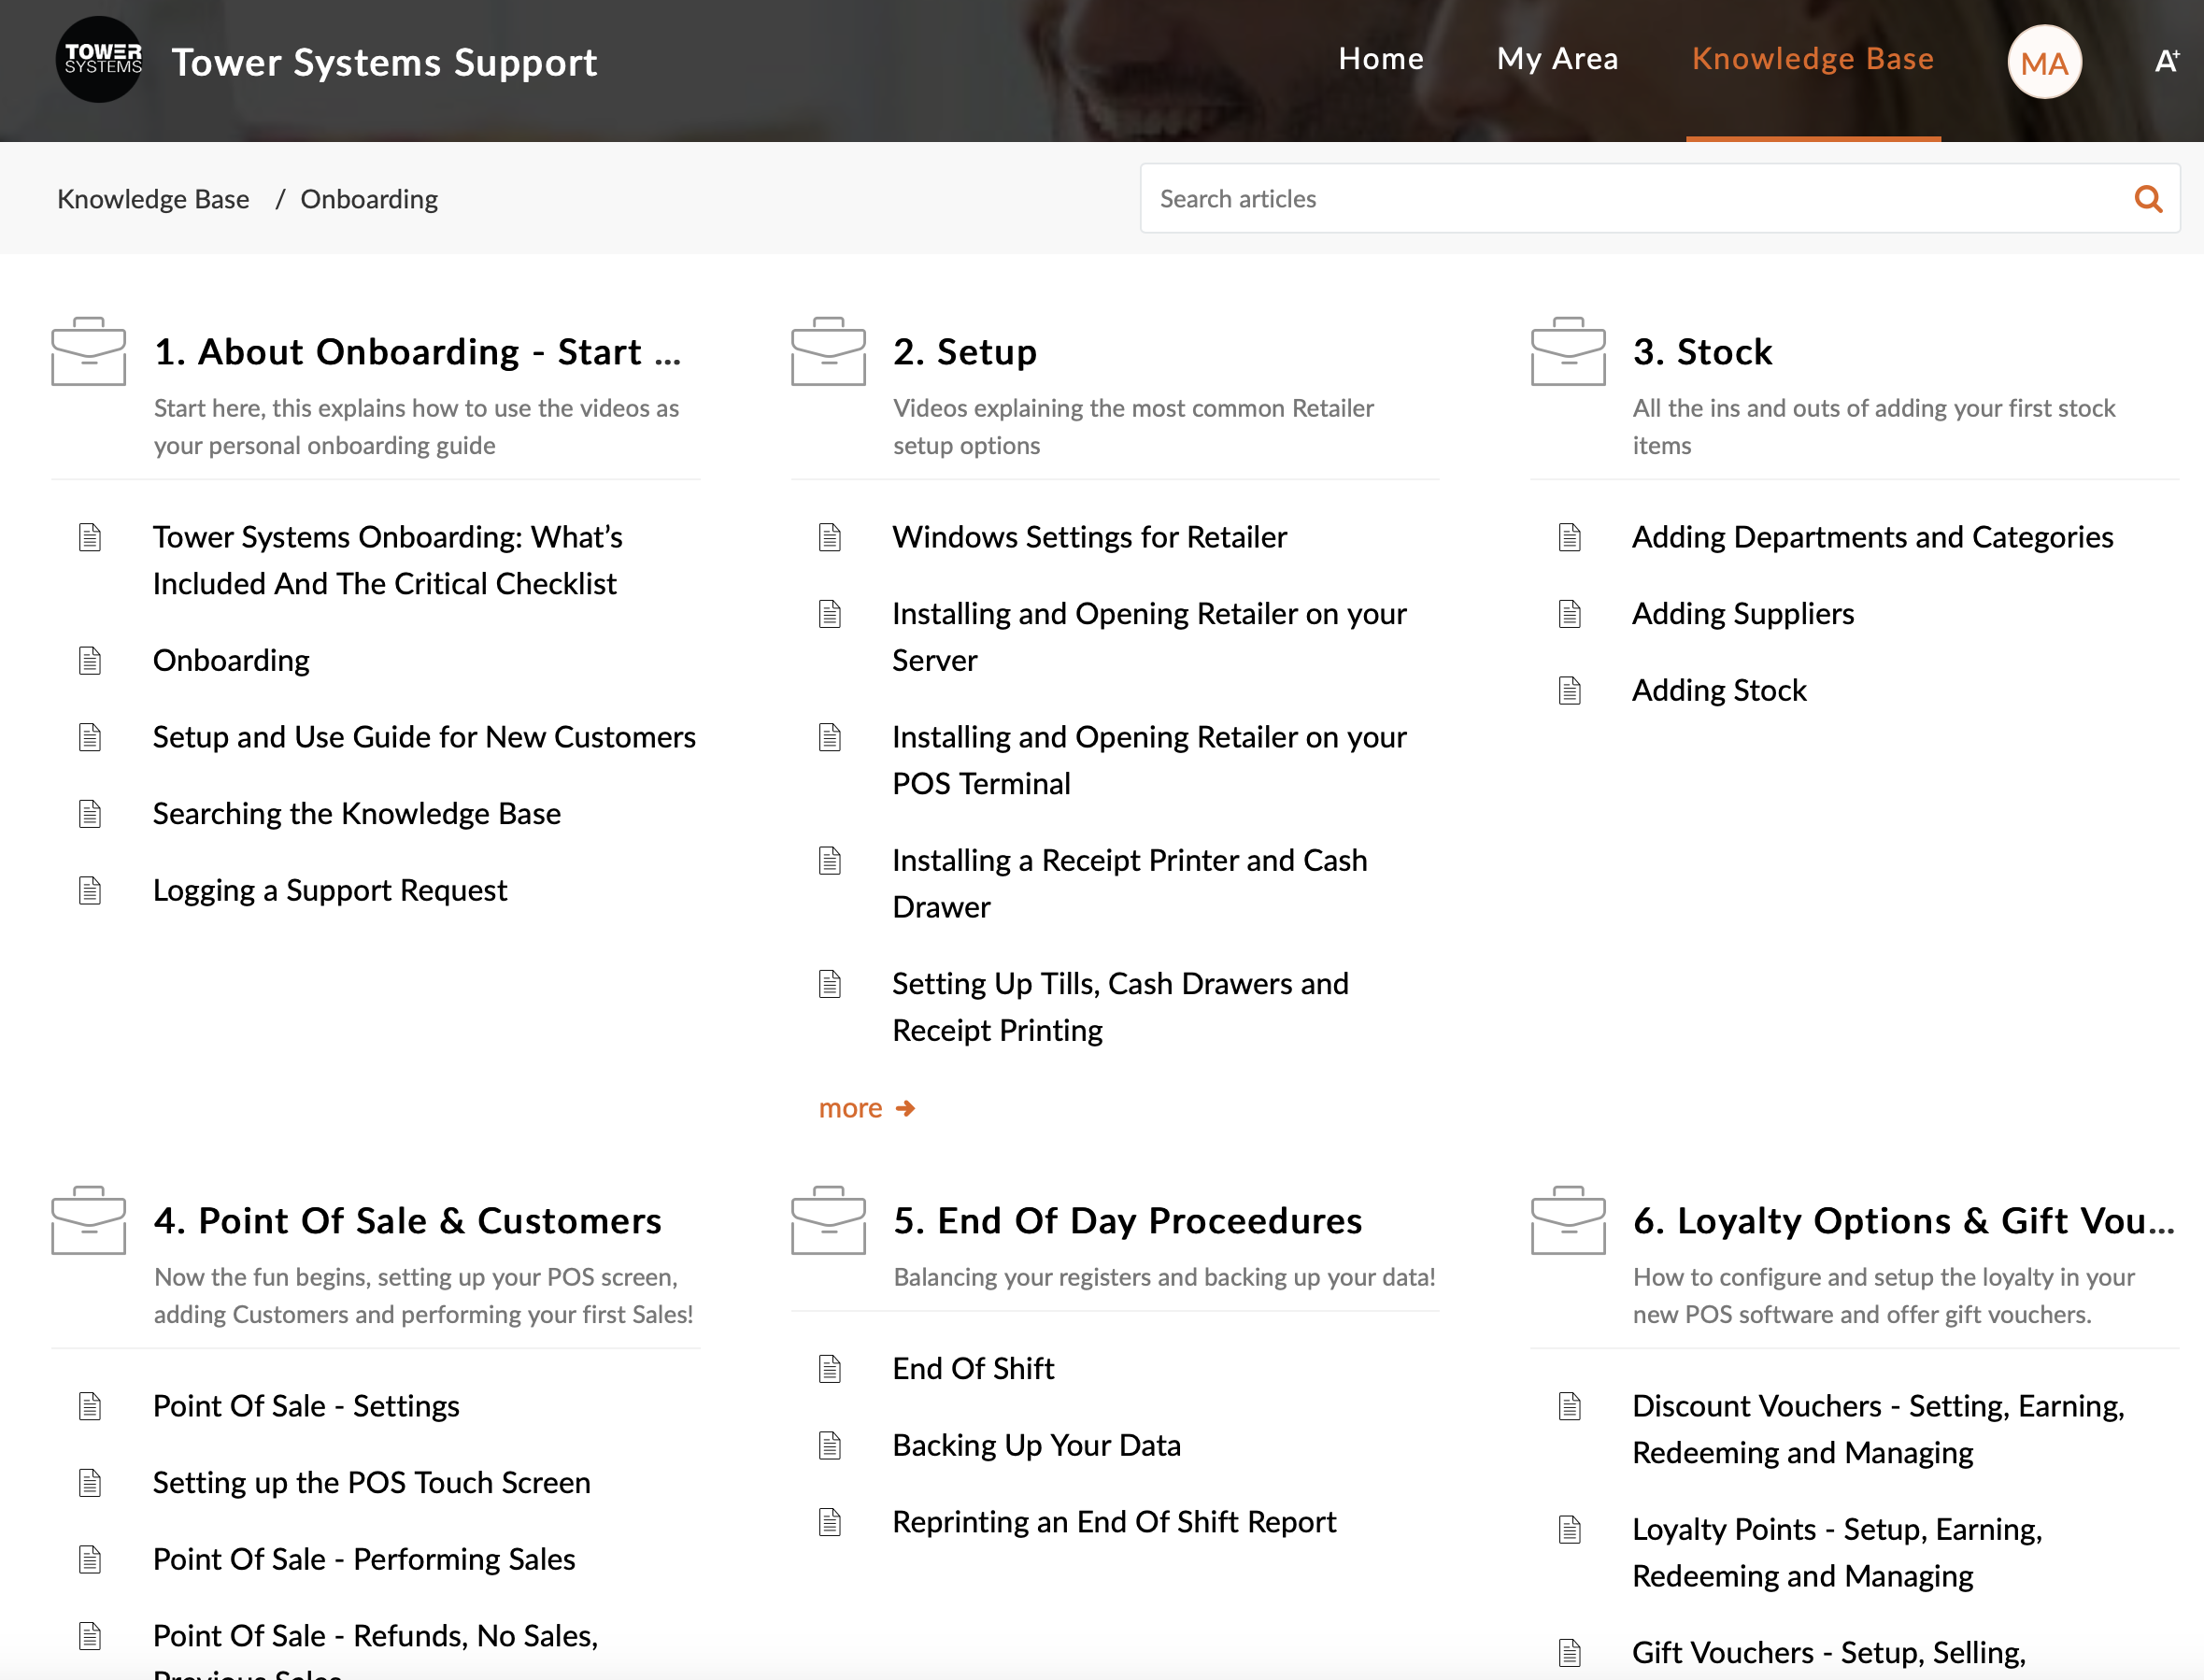Click document icon beside Adding Suppliers
Viewport: 2204px width, 1680px height.
point(1570,614)
